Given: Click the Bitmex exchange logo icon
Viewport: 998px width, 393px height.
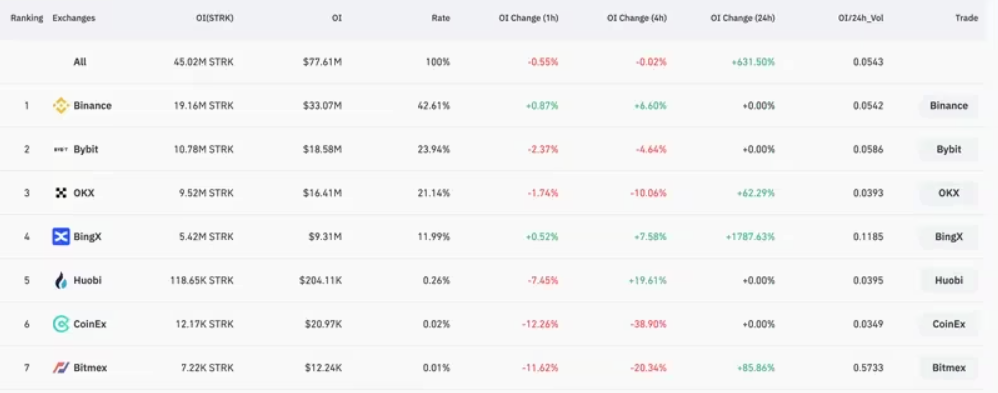Looking at the screenshot, I should point(60,368).
